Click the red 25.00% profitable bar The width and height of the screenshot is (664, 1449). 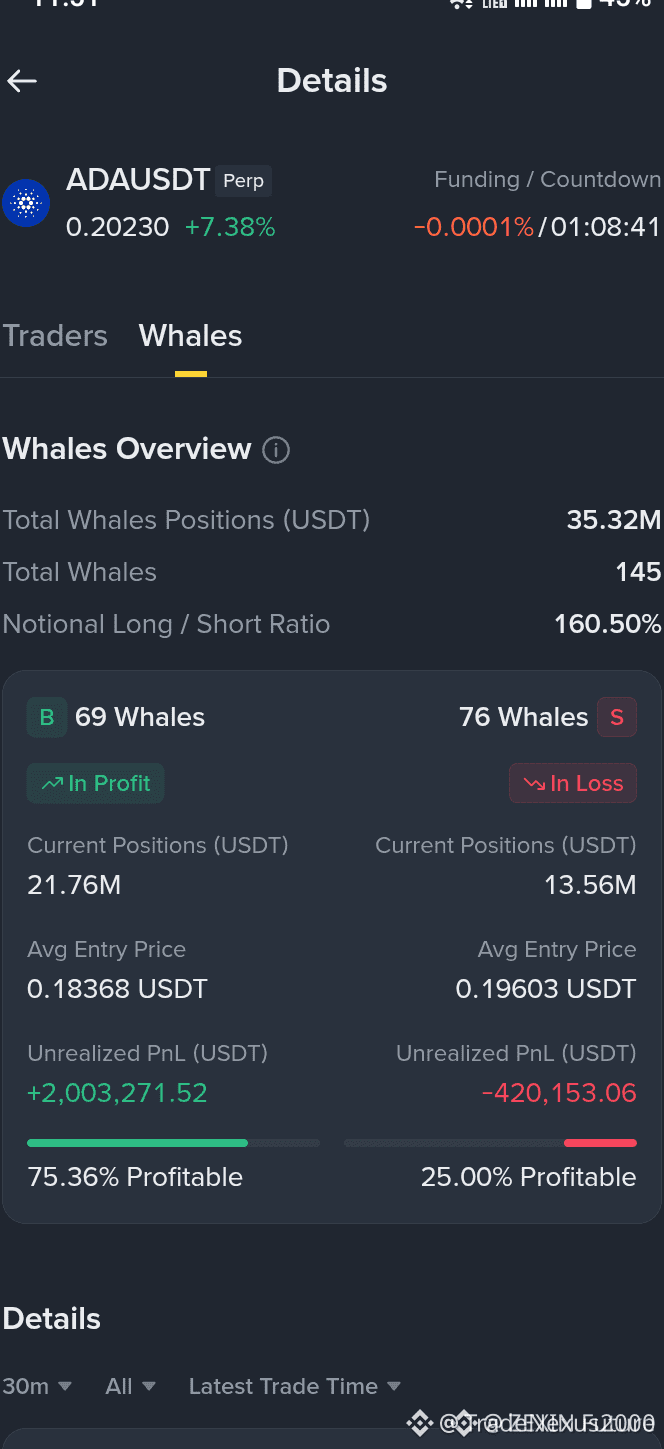pos(600,1142)
